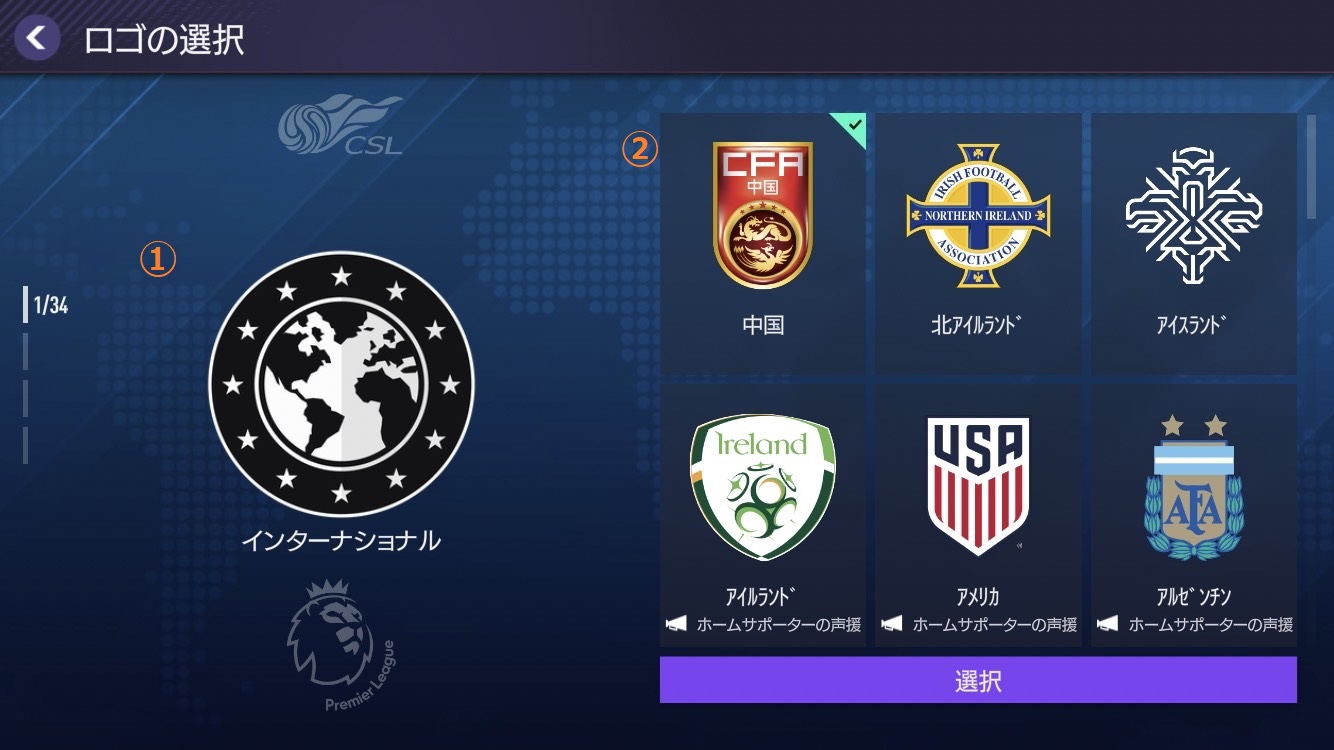Select the China CFA logo
This screenshot has width=1334, height=750.
click(x=763, y=215)
